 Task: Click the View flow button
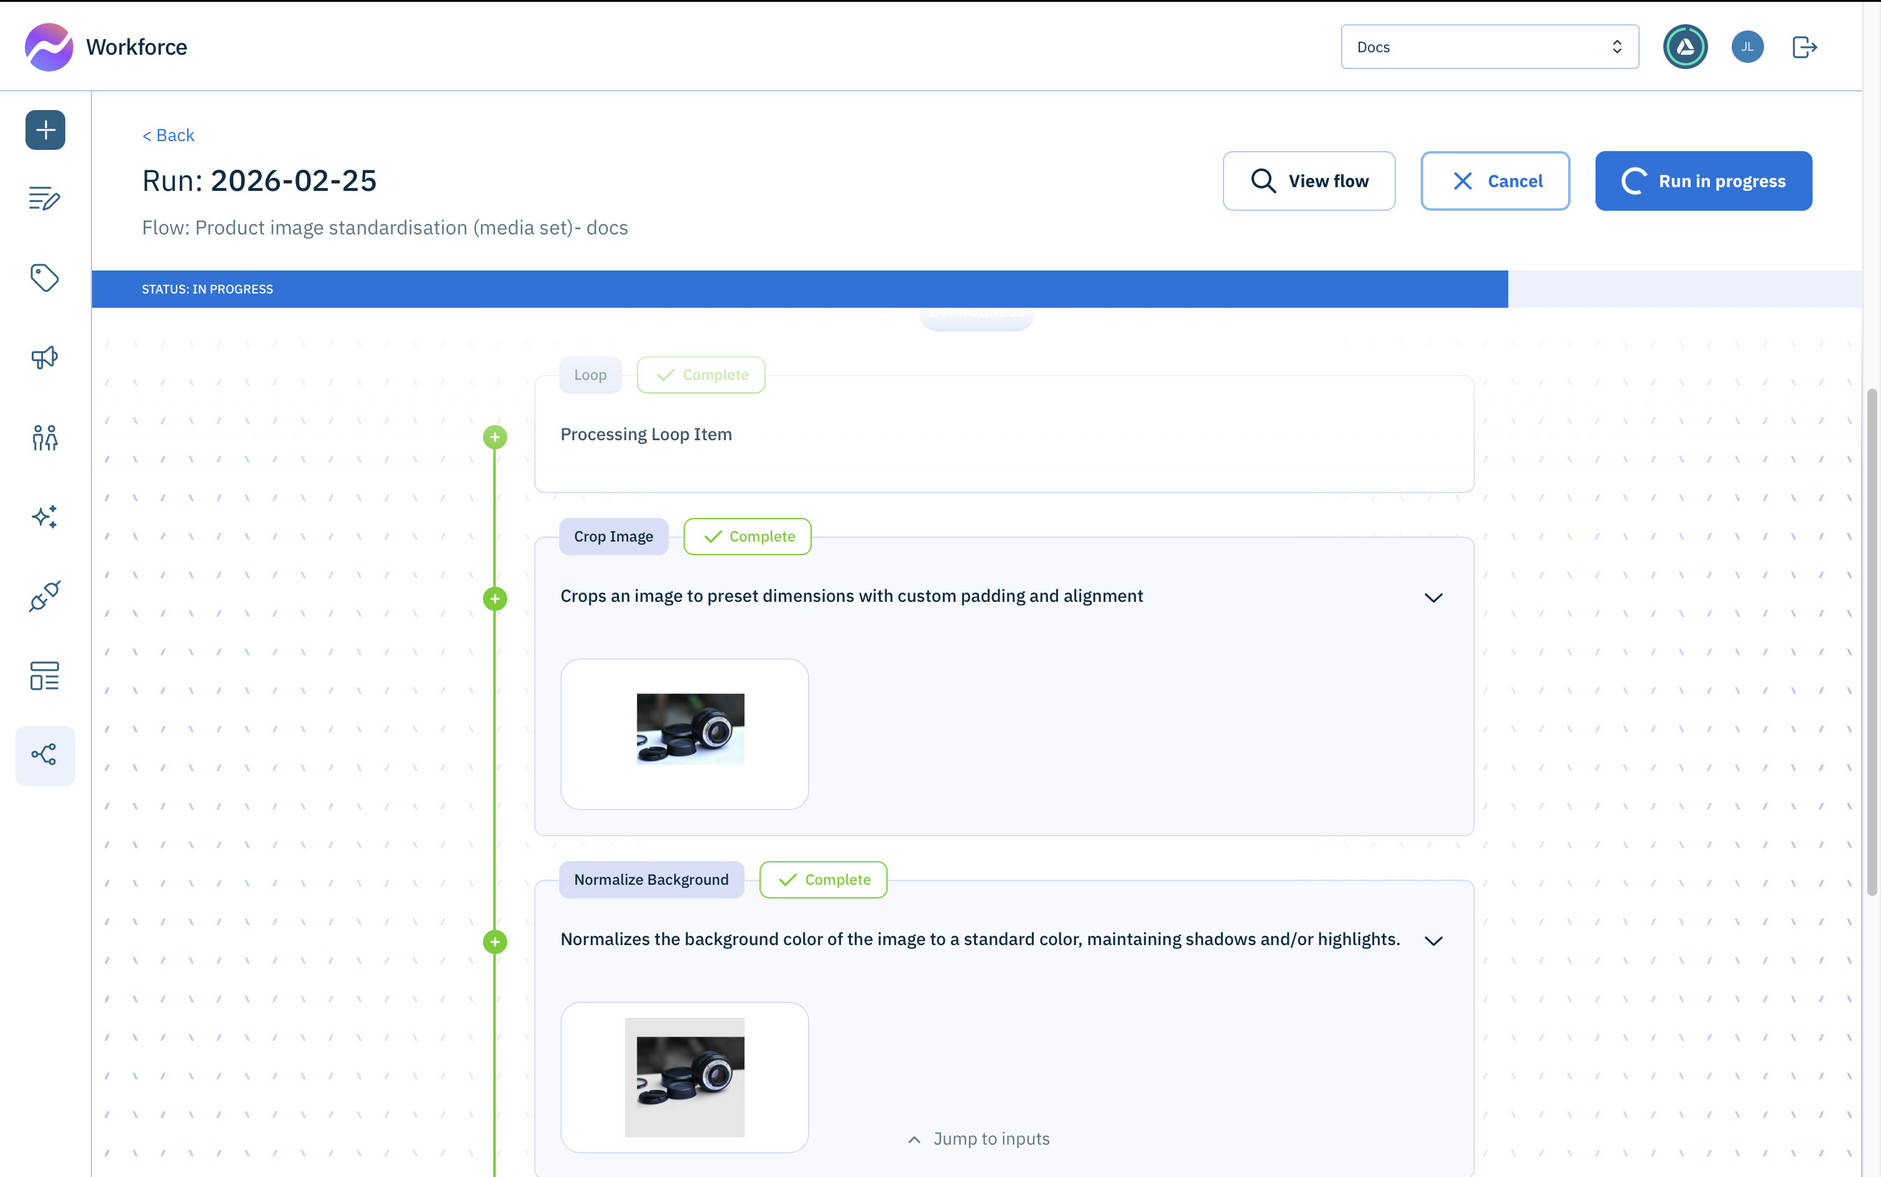coord(1309,181)
